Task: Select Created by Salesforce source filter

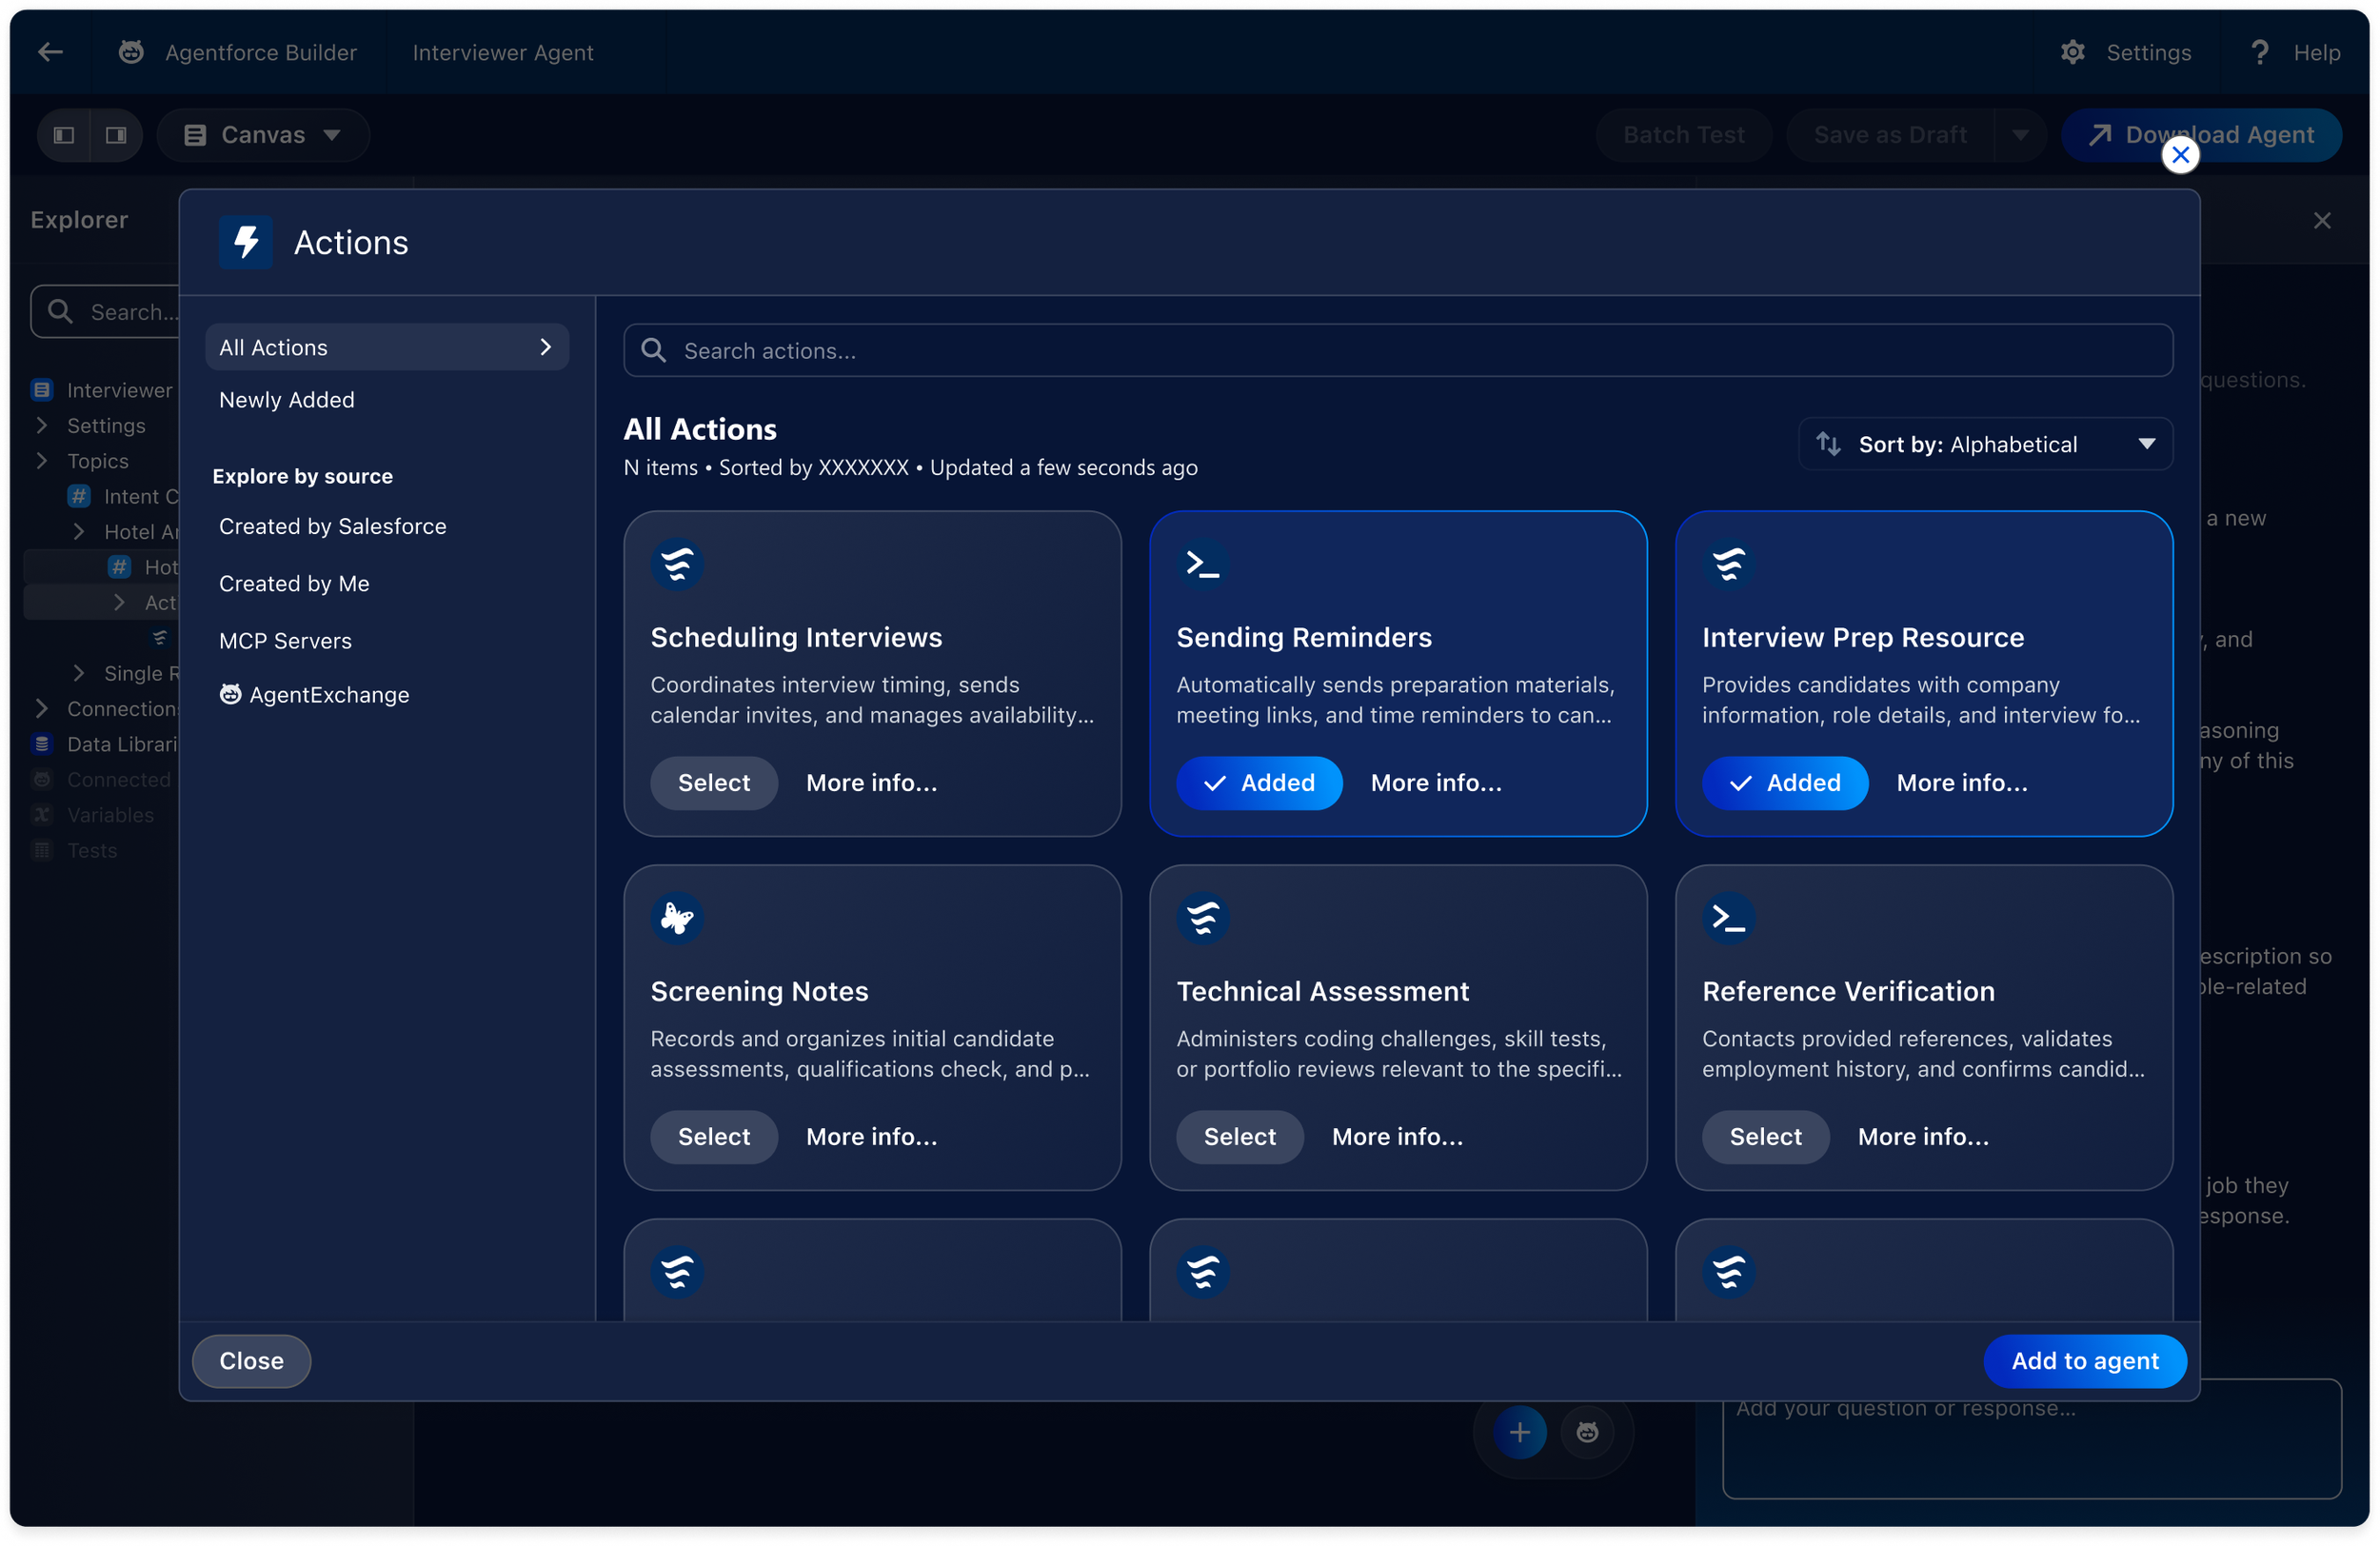Action: [x=333, y=526]
